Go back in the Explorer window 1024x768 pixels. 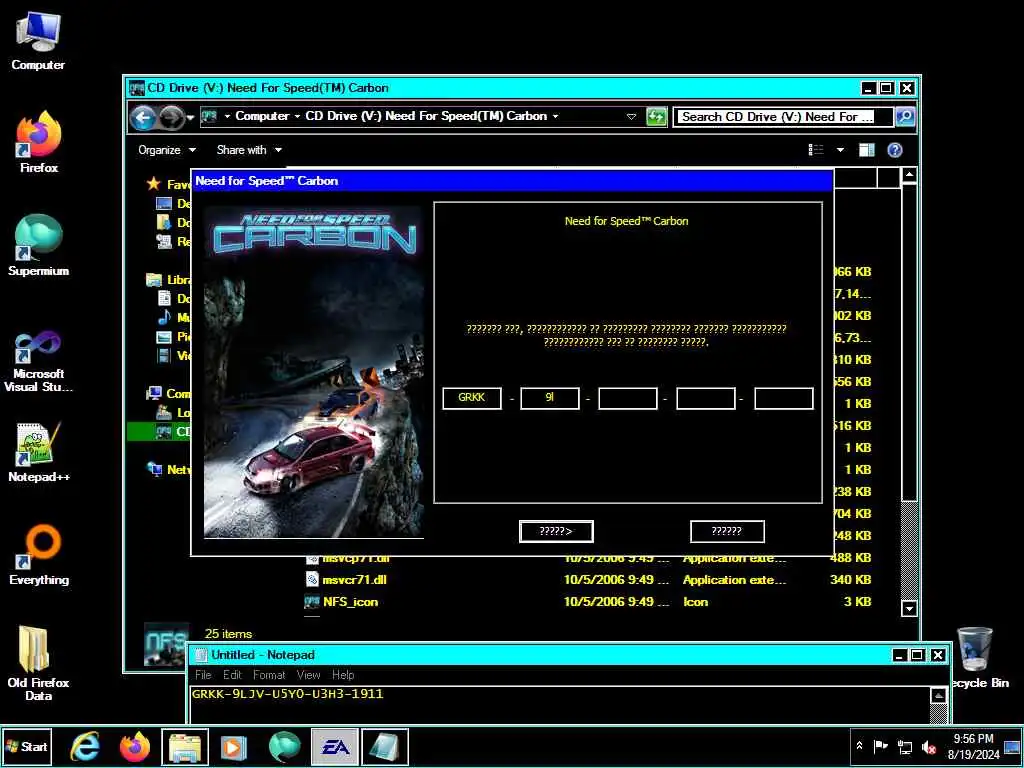(143, 118)
